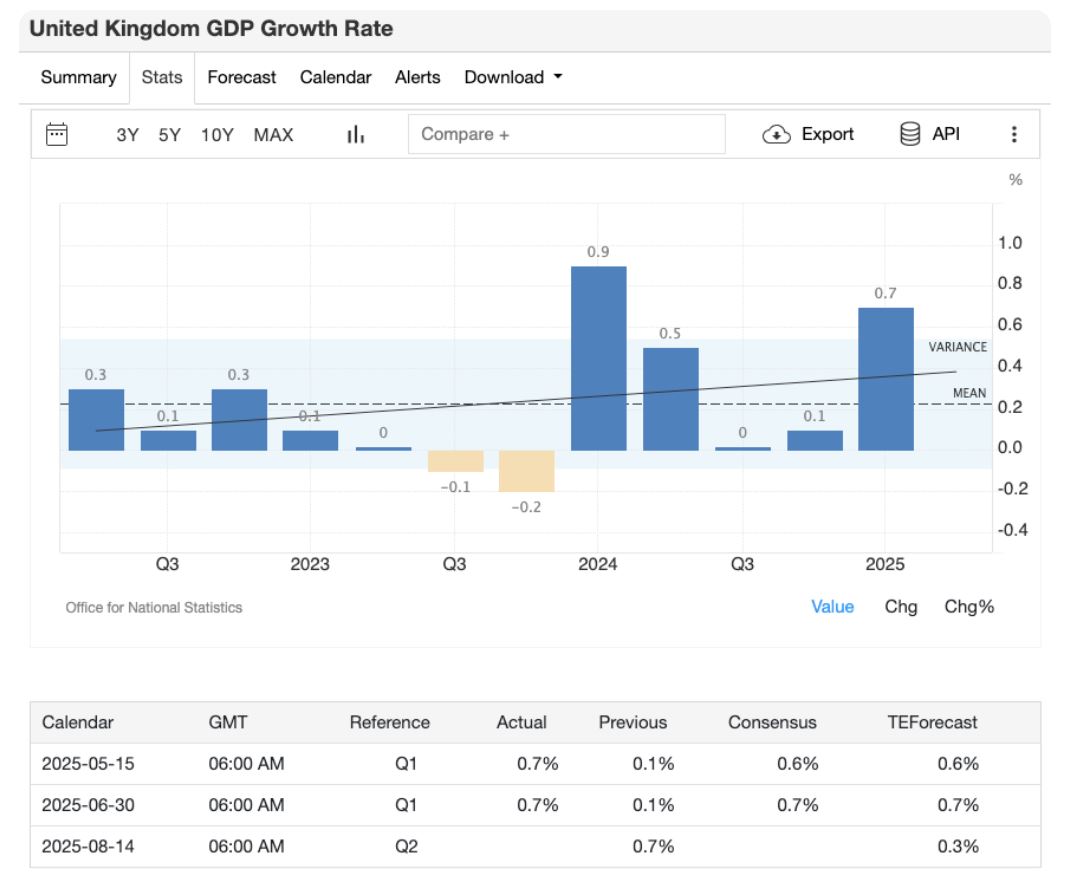Select the Chg display option

point(900,606)
